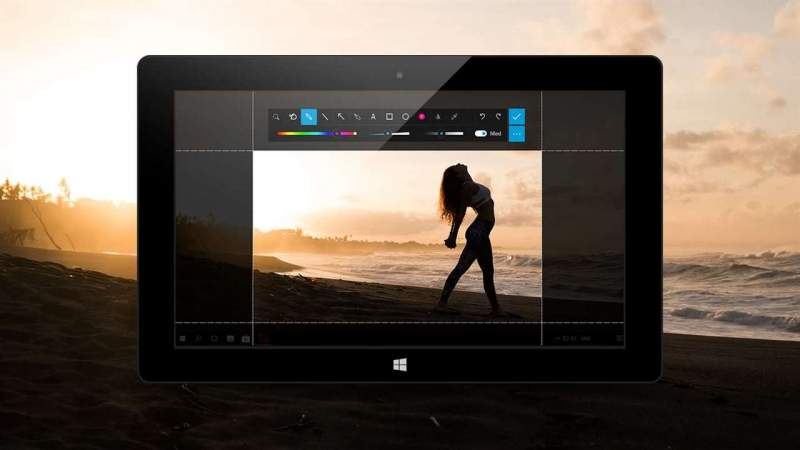The height and width of the screenshot is (450, 800).
Task: Open the pink color swatch
Action: pyautogui.click(x=421, y=117)
